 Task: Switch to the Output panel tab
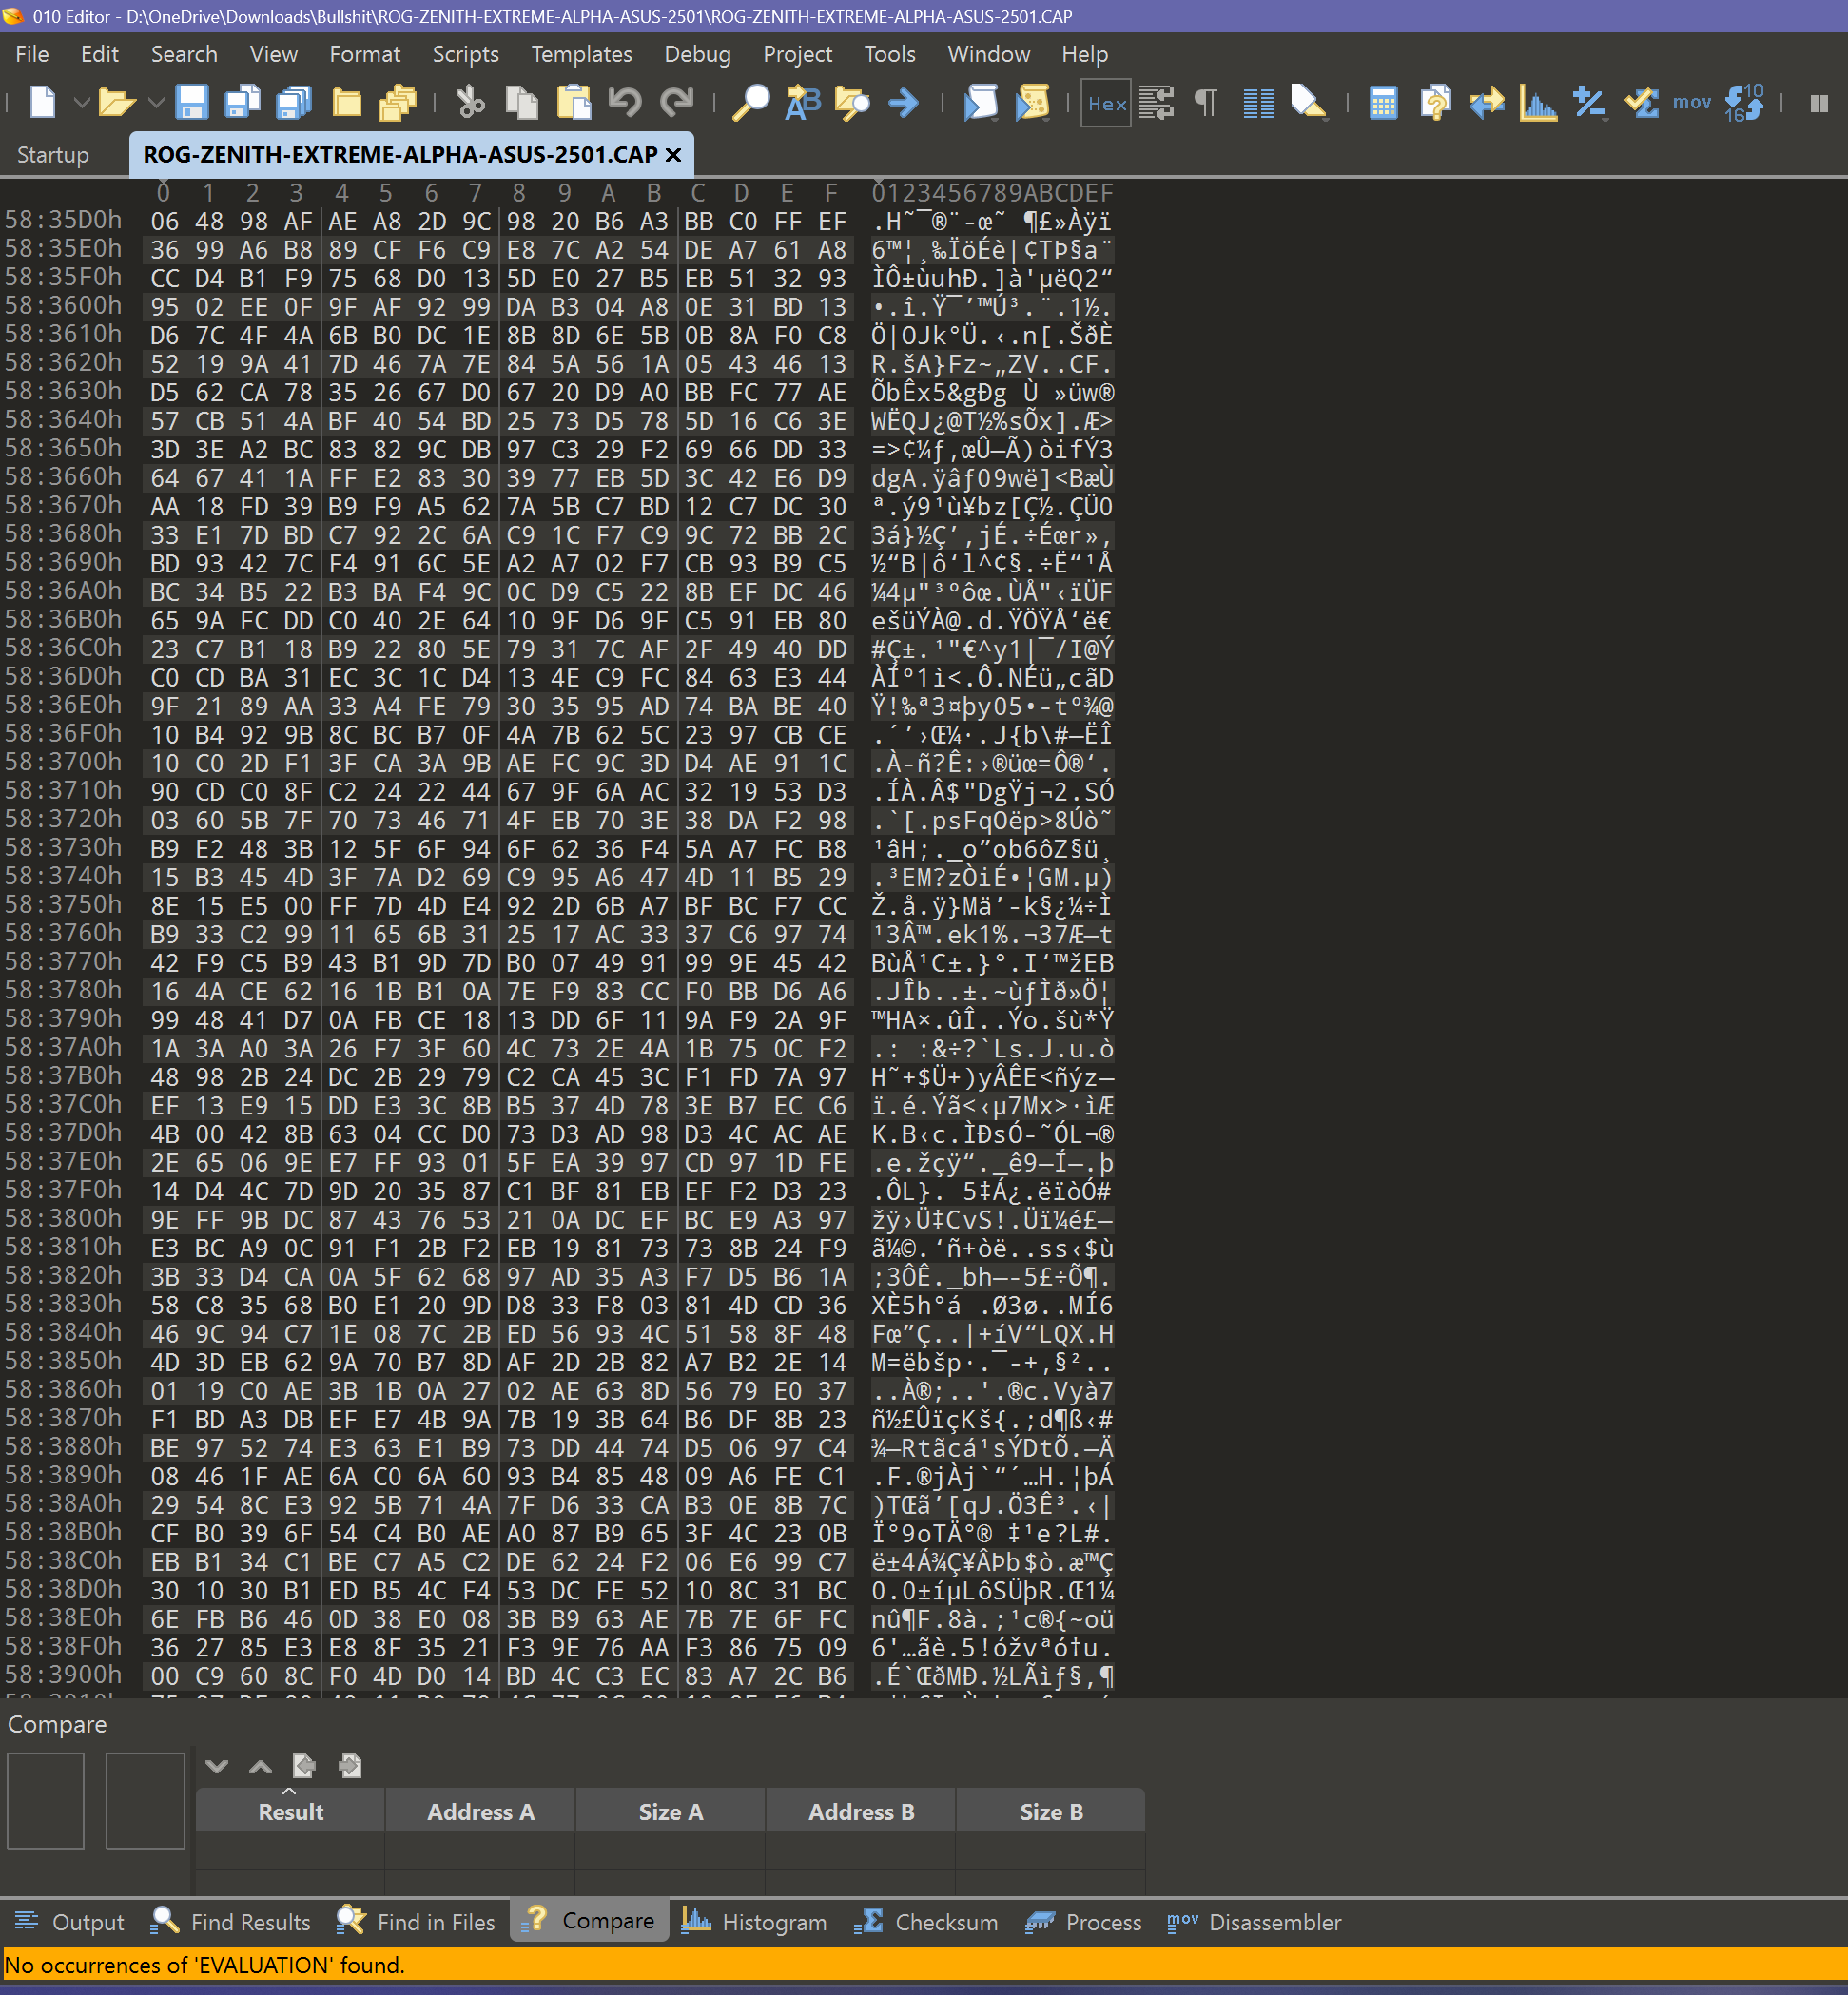tap(69, 1922)
